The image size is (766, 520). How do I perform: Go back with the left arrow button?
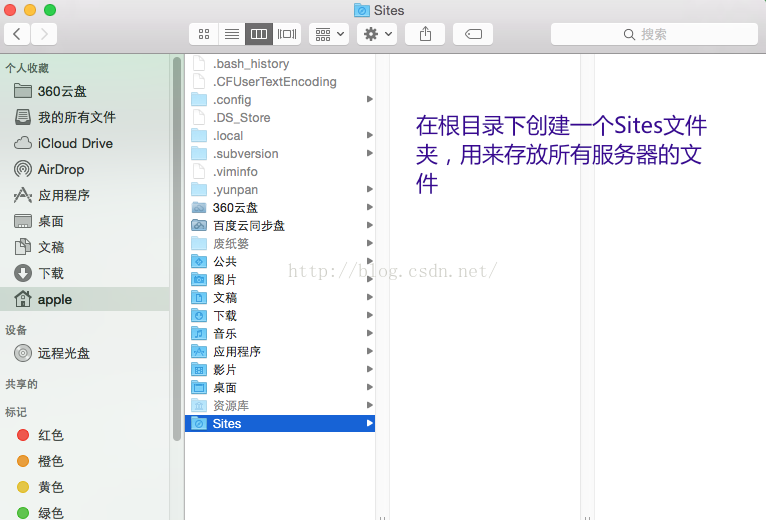click(x=17, y=34)
